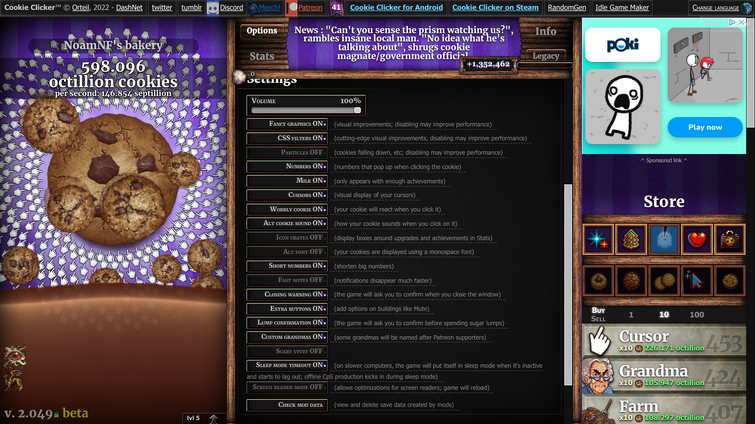Screen dimensions: 755x424
Task: Open the Idle Game Maker link
Action: (x=622, y=8)
